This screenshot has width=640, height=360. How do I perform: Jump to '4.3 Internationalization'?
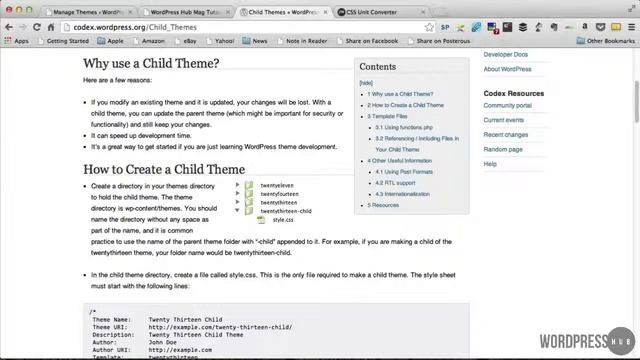click(x=402, y=194)
